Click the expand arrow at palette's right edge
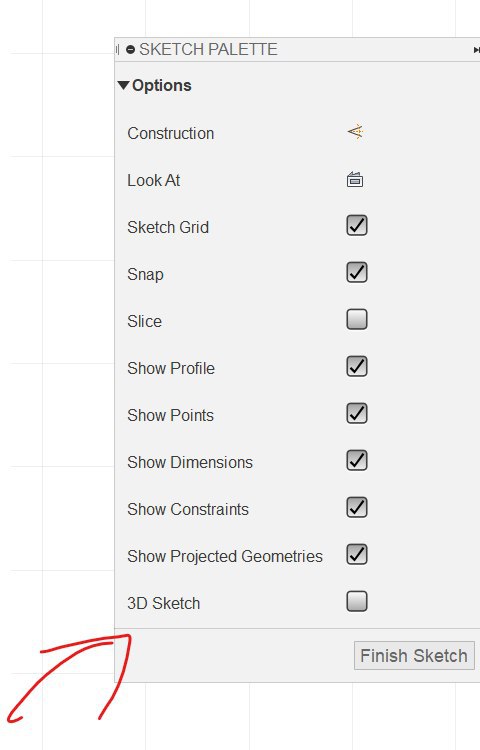This screenshot has height=750, width=480. pyautogui.click(x=476, y=50)
